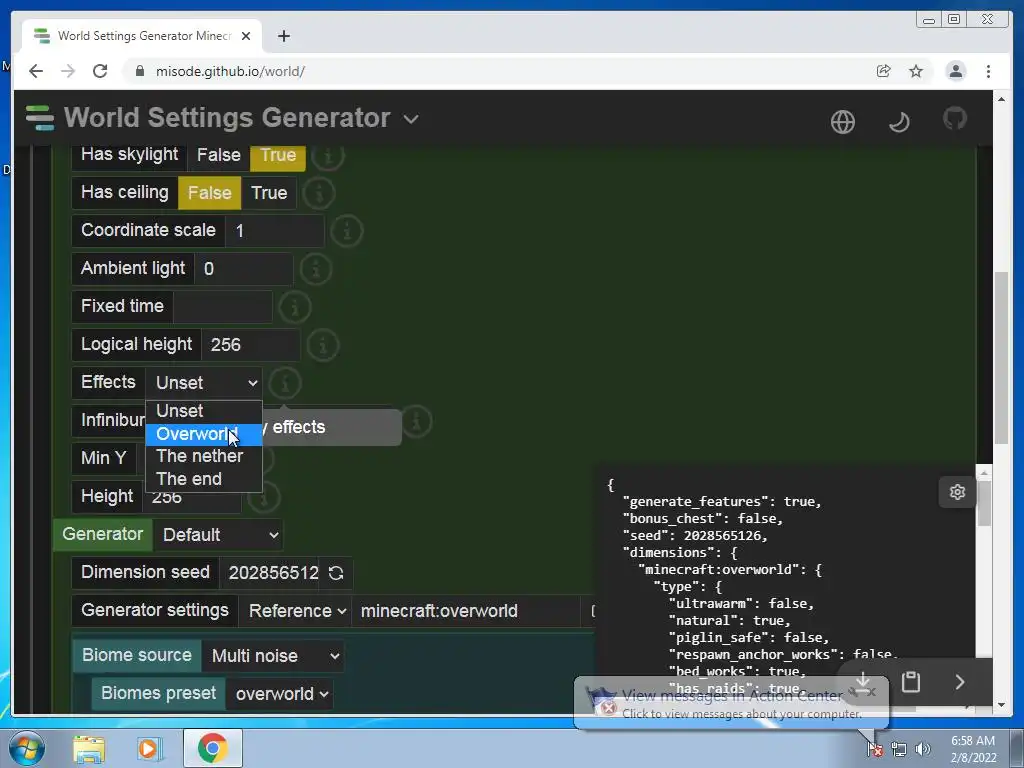Click the Generator label button
Viewport: 1024px width, 768px height.
tap(103, 534)
